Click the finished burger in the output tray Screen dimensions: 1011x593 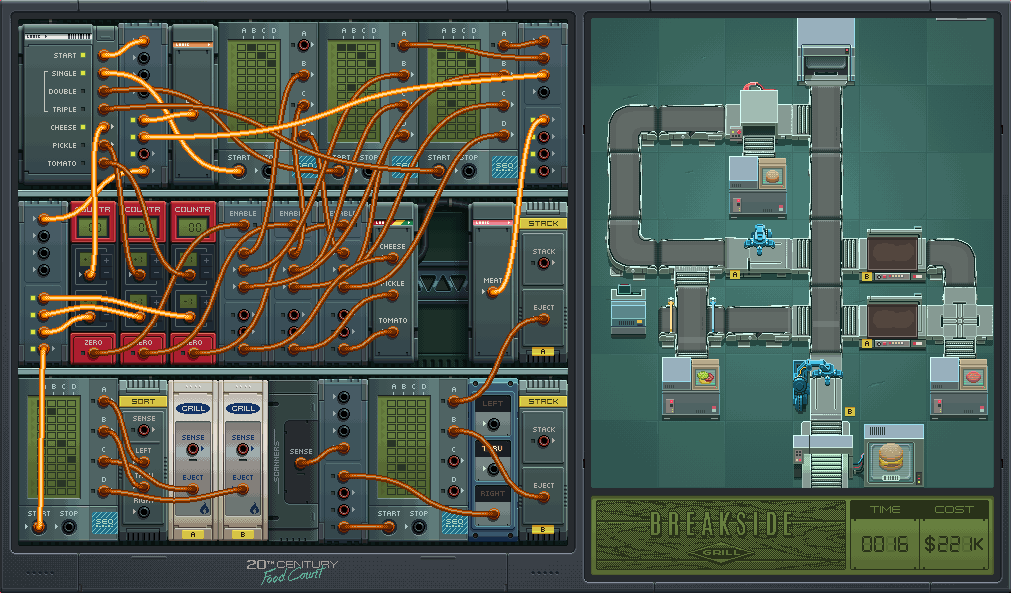[x=892, y=458]
